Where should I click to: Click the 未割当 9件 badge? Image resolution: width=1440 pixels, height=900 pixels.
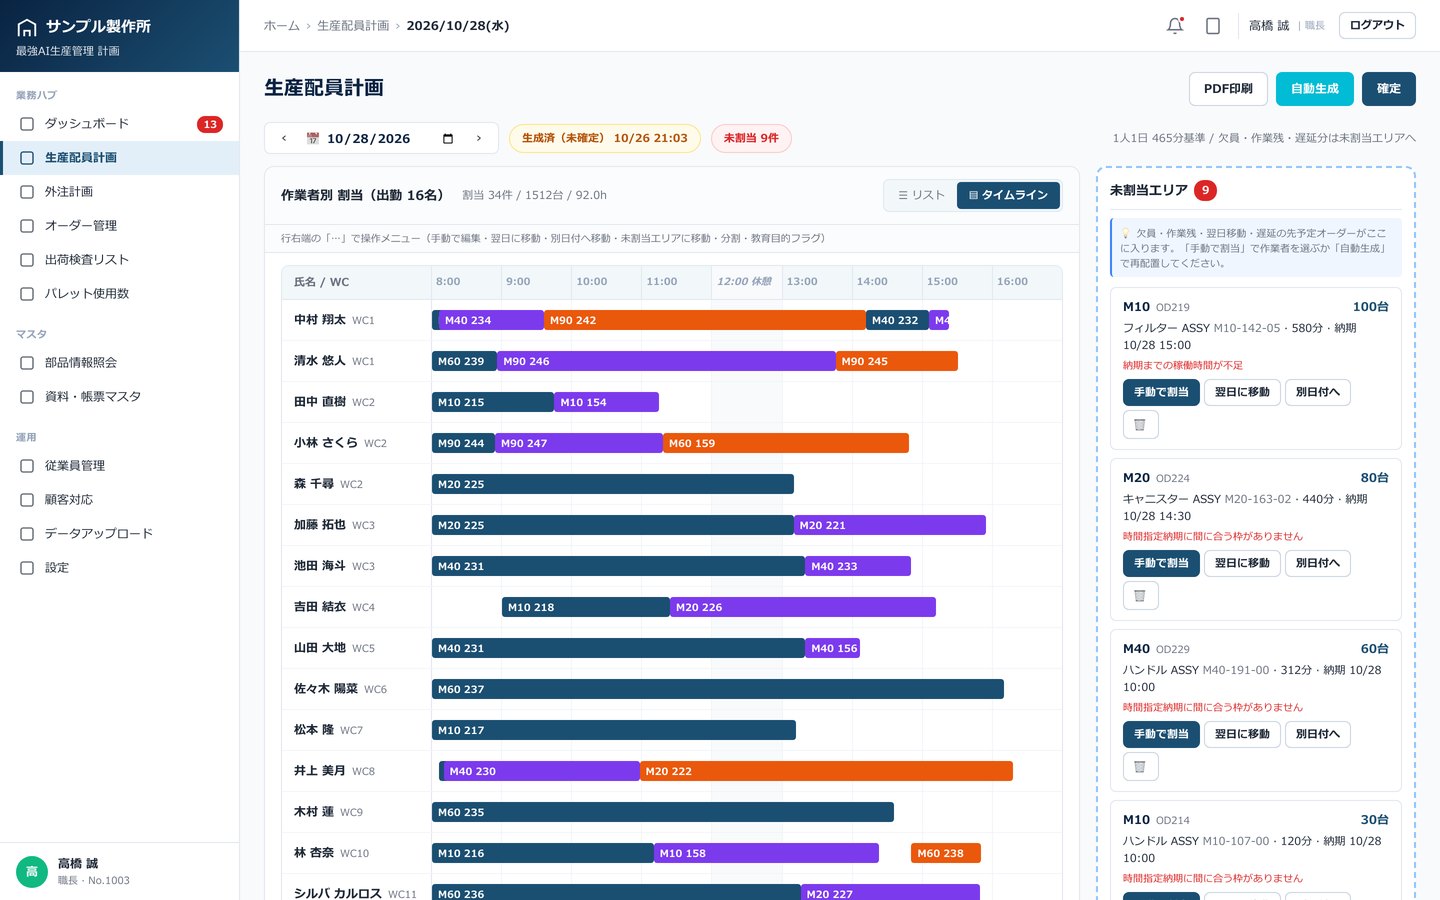coord(751,138)
